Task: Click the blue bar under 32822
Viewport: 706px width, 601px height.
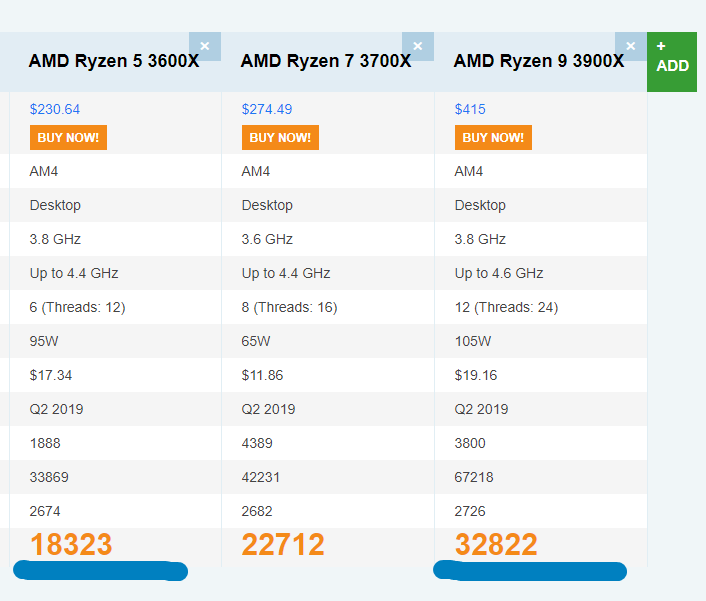Action: click(530, 571)
